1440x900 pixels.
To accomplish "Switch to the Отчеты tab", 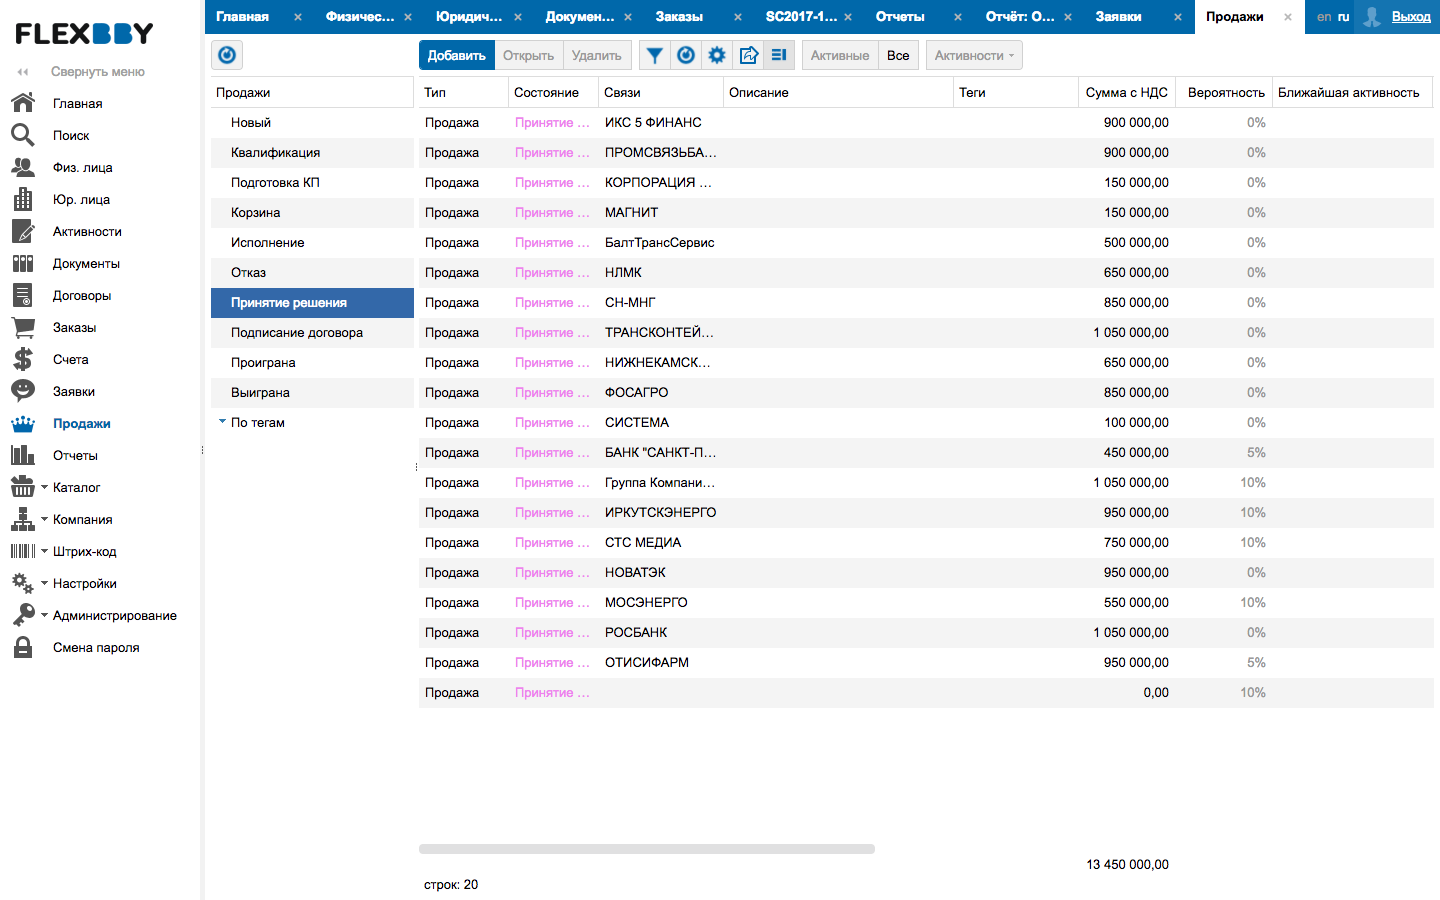I will tap(900, 17).
